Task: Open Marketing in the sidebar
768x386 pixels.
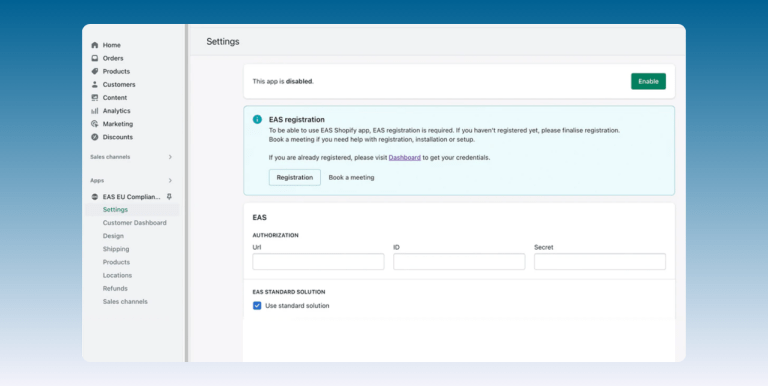Action: (x=118, y=124)
